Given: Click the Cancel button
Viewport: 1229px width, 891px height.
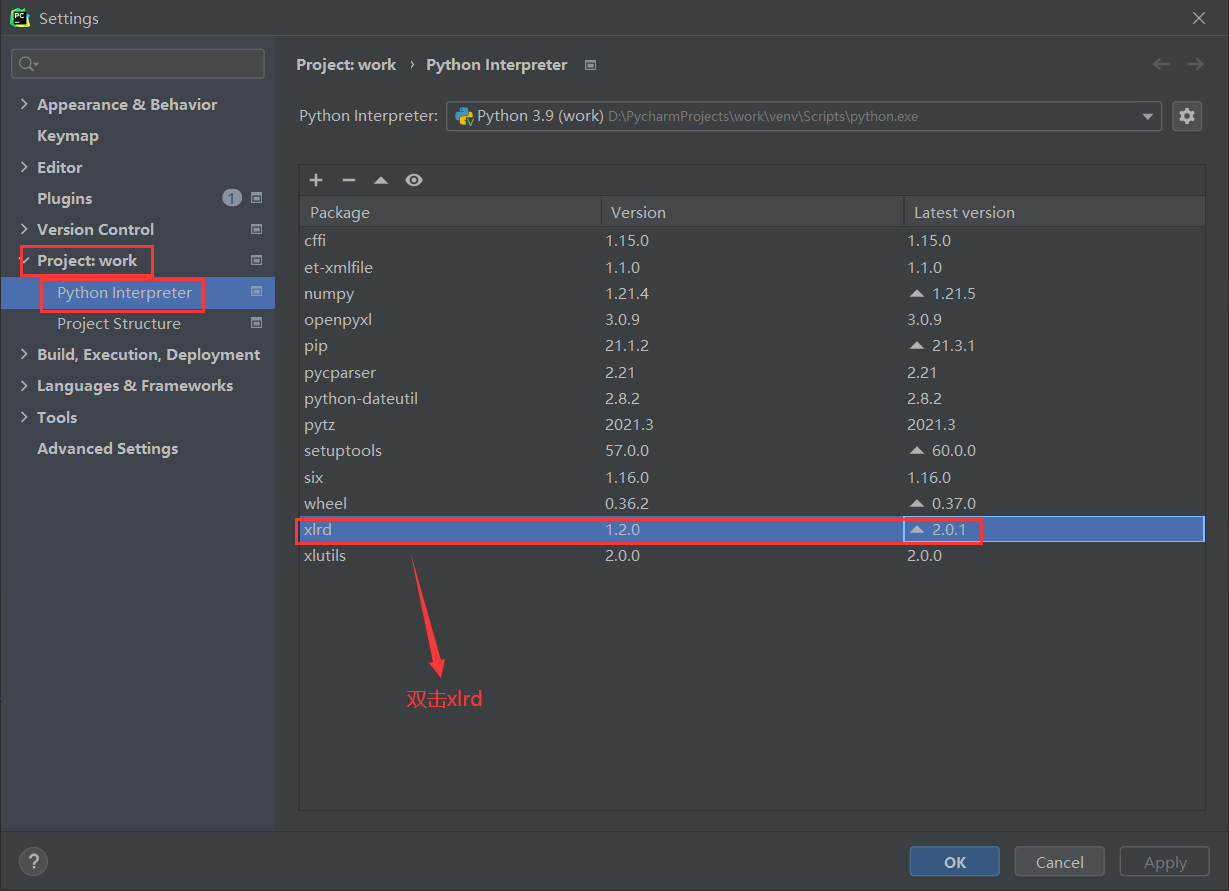Looking at the screenshot, I should (x=1060, y=862).
